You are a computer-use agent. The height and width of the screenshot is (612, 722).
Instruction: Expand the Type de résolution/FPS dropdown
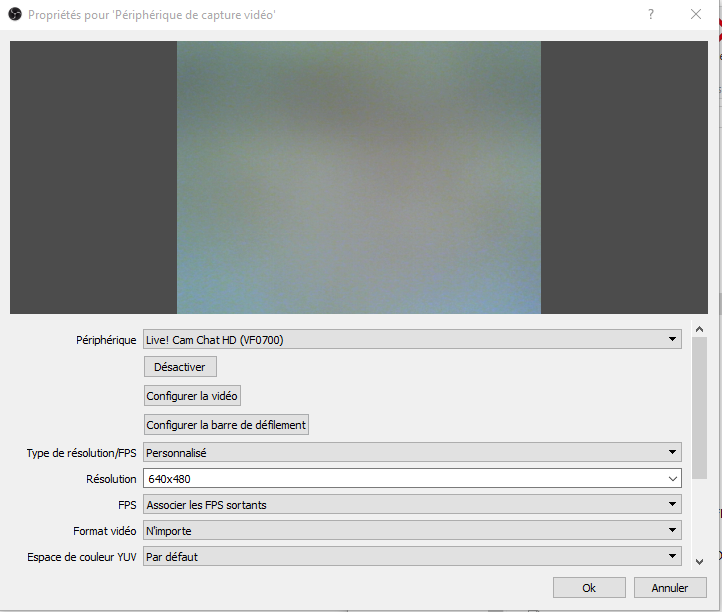[412, 453]
